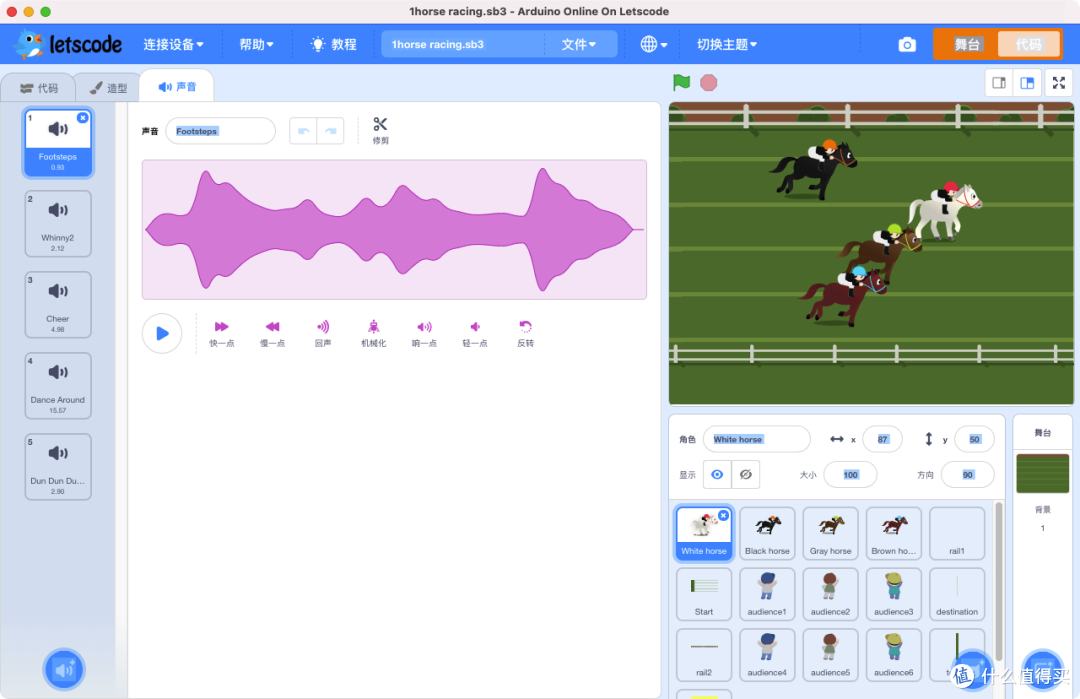Select the Cheer sound
This screenshot has width=1080, height=699.
(x=58, y=305)
